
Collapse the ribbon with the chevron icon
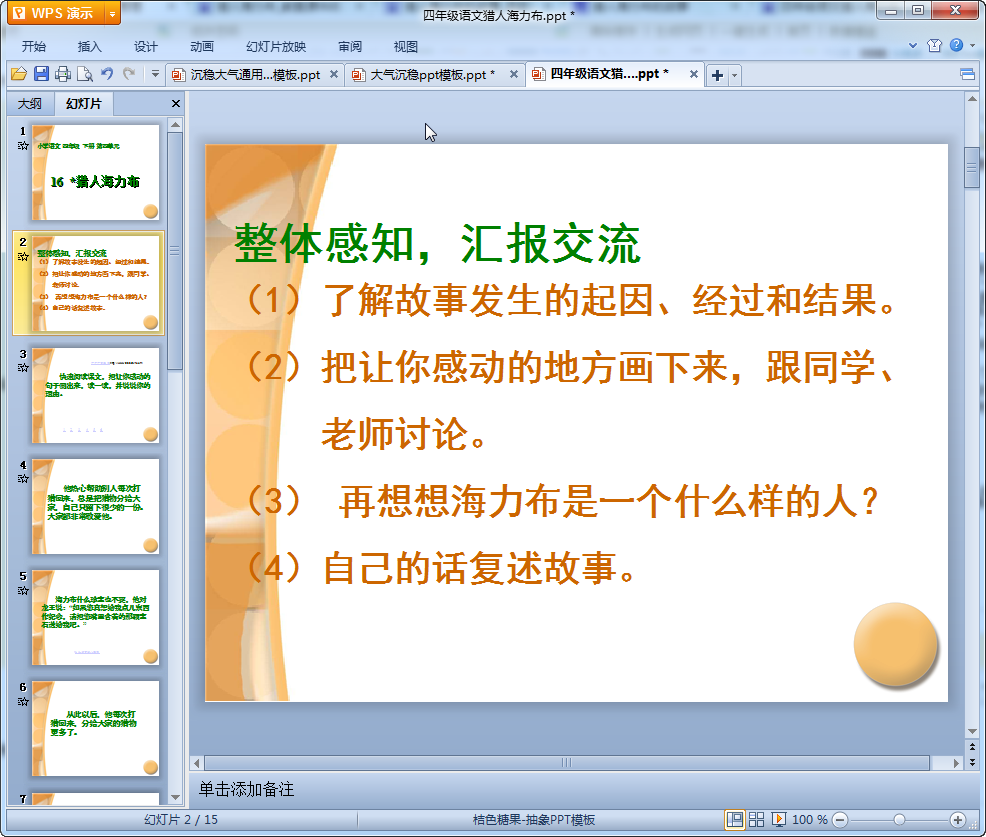pos(913,45)
